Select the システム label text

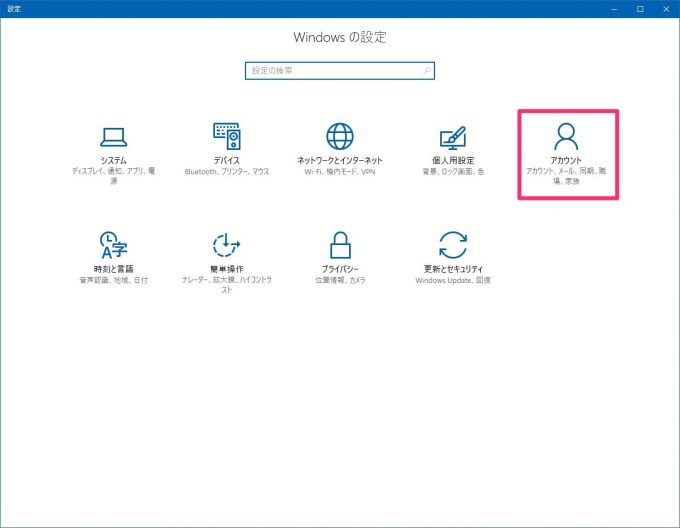[x=114, y=160]
